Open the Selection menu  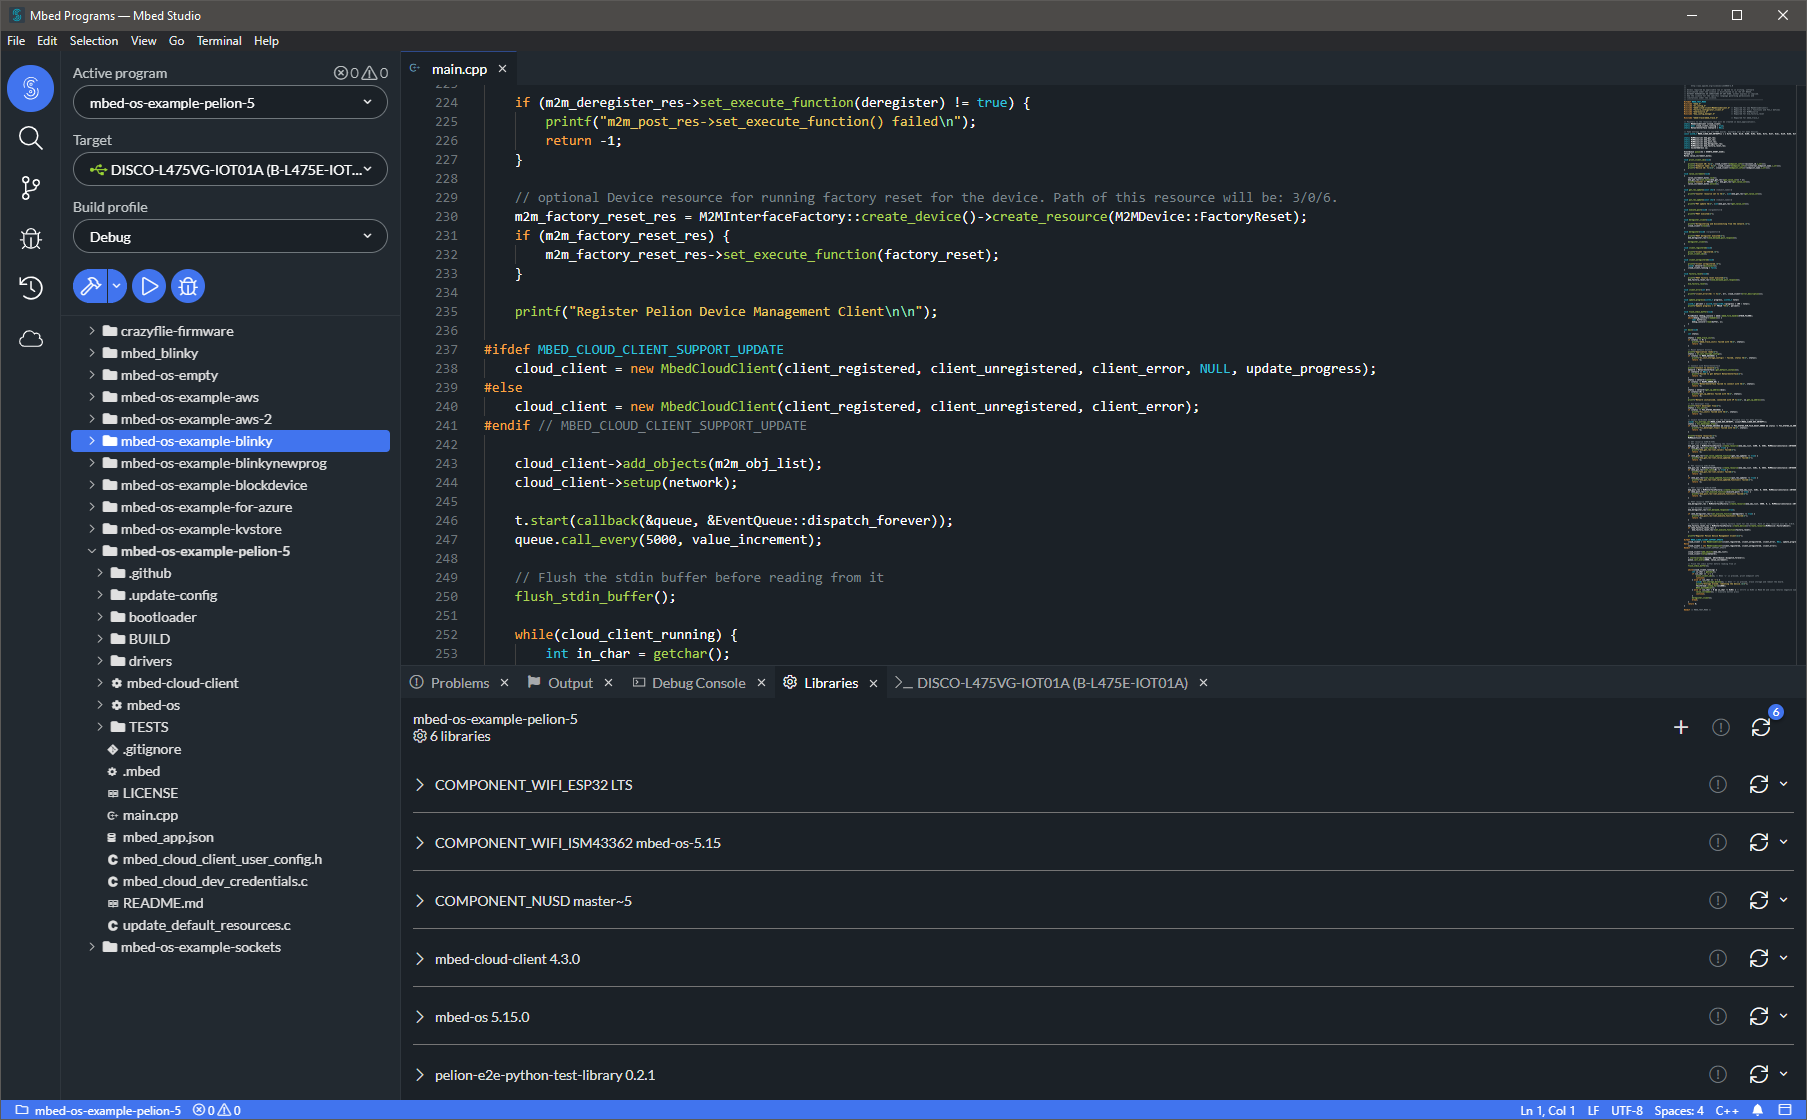(x=94, y=41)
